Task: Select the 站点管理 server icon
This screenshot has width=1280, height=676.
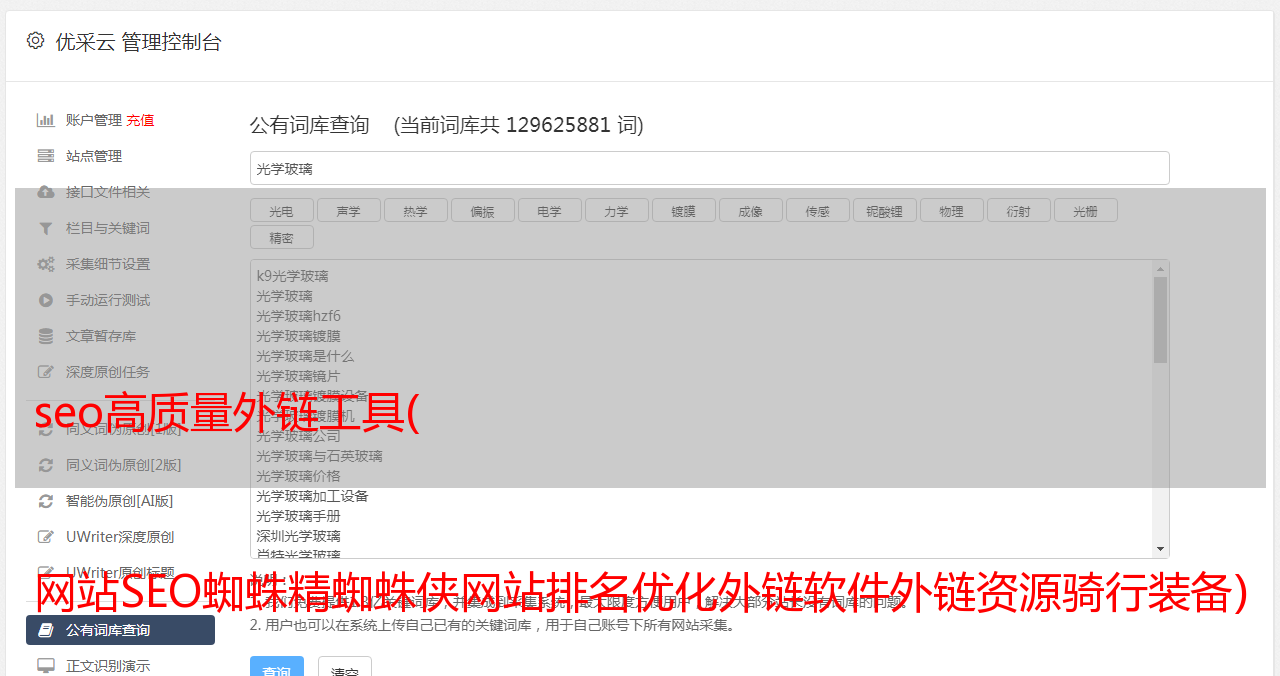Action: tap(46, 156)
